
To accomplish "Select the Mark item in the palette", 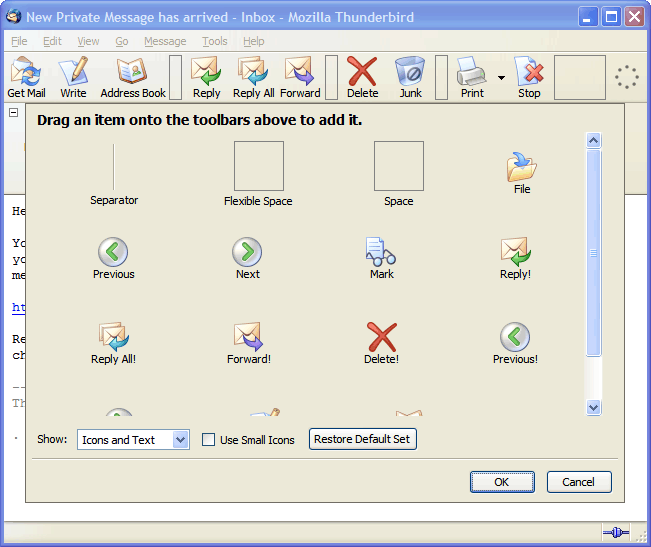I will point(382,259).
